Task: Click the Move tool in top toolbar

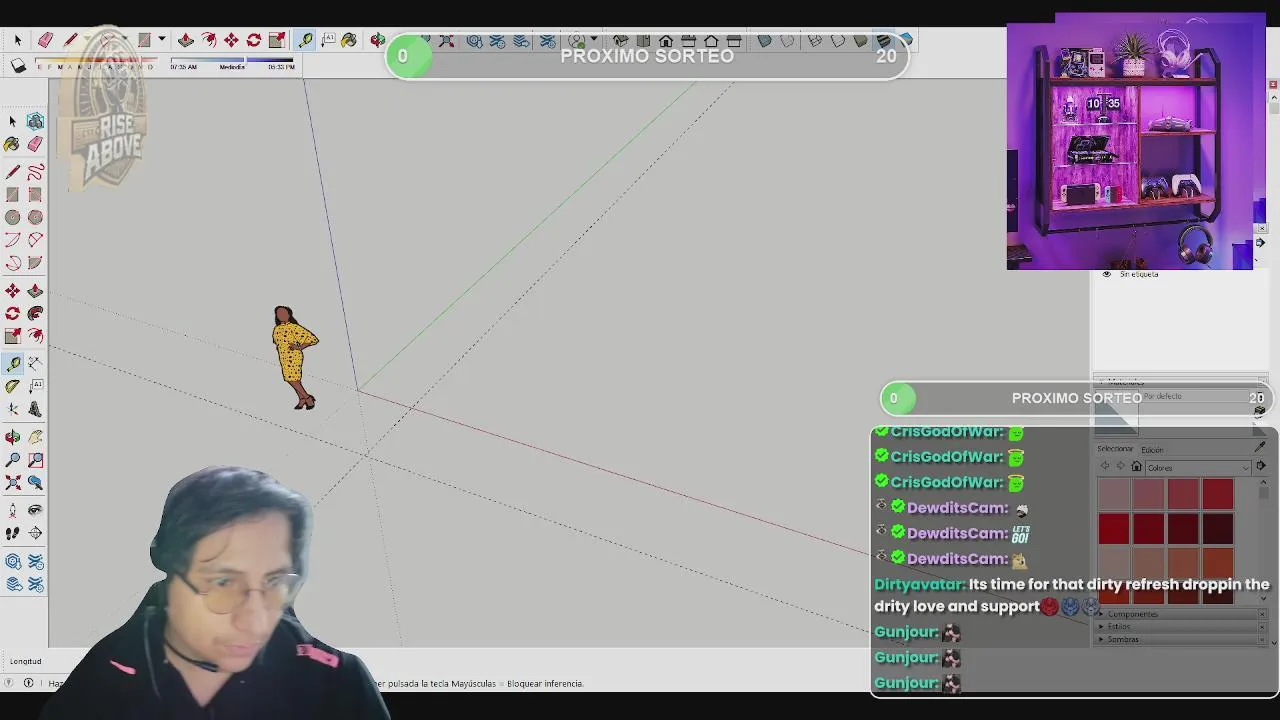Action: [231, 40]
